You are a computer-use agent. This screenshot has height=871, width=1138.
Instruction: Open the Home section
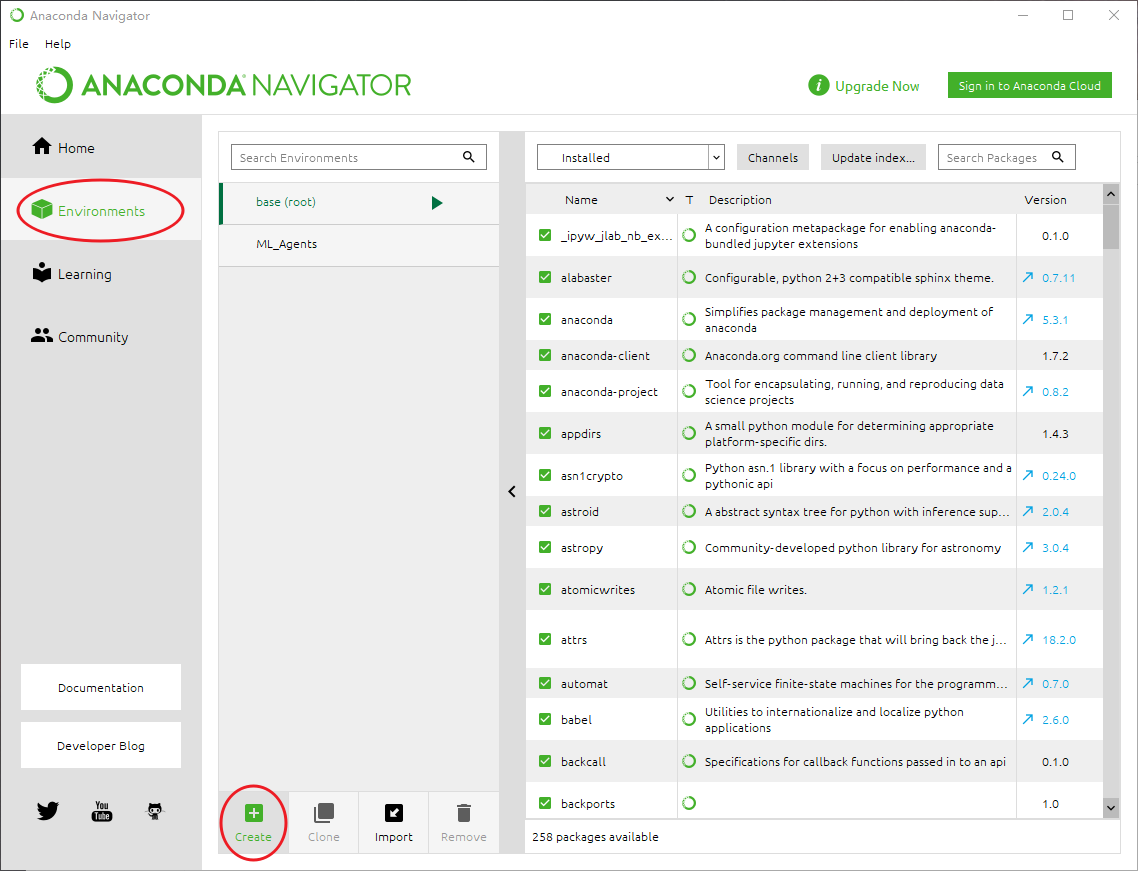(64, 147)
